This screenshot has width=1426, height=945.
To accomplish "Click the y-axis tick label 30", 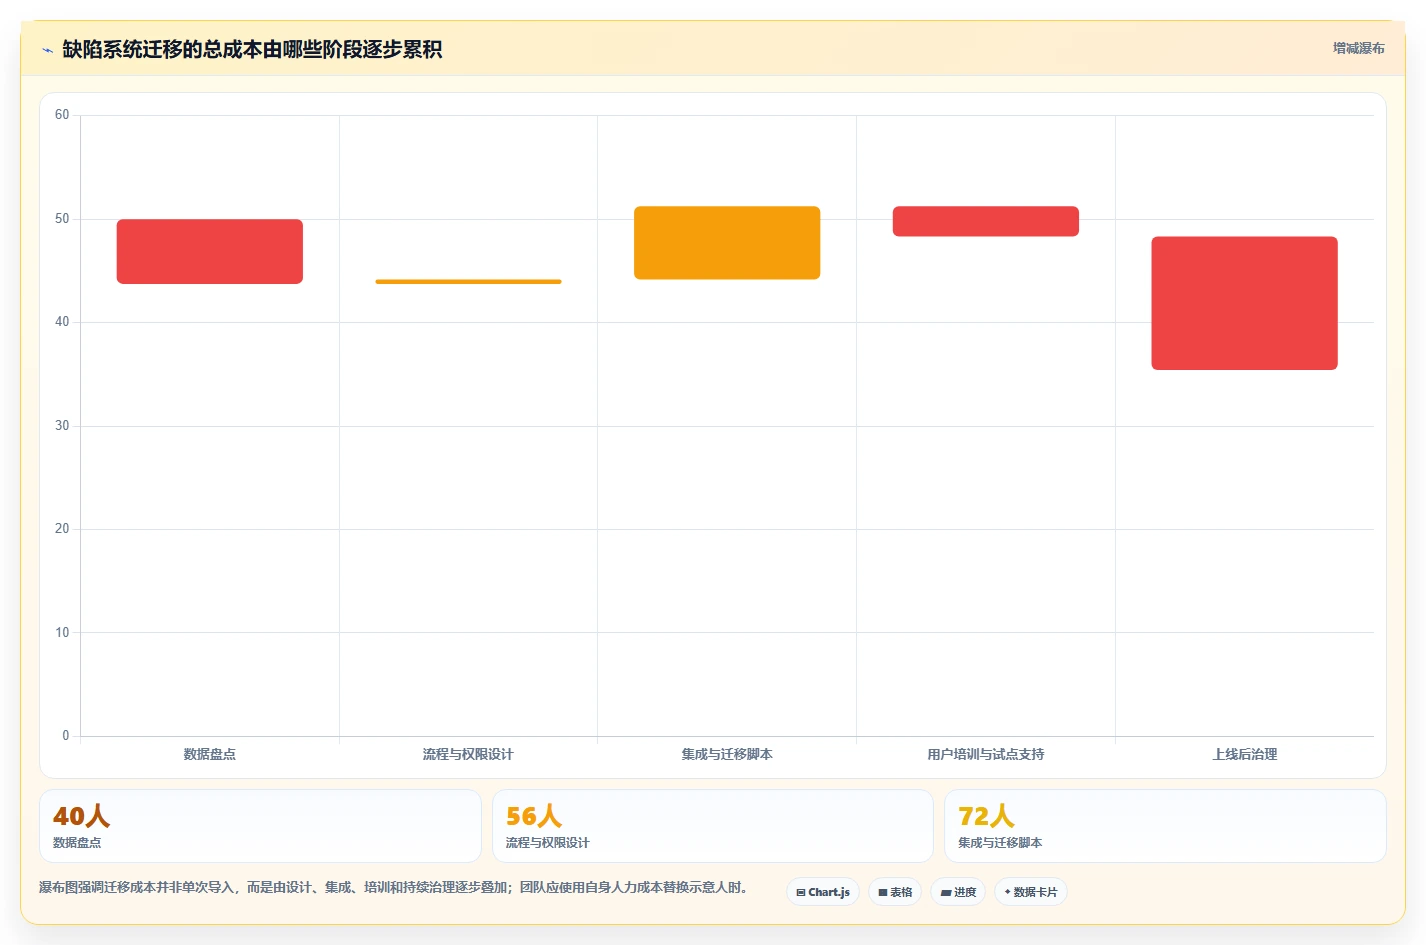I will click(62, 426).
